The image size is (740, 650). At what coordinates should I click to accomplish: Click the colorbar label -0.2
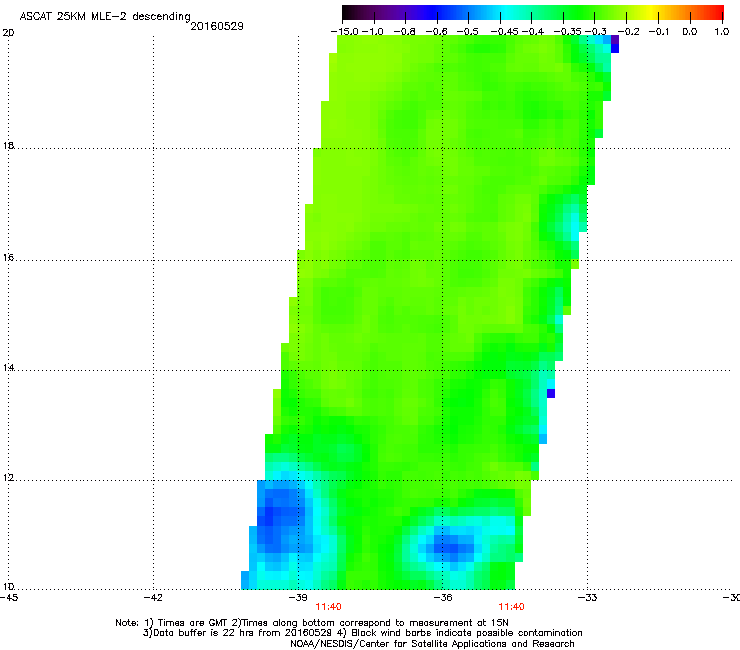pos(629,32)
